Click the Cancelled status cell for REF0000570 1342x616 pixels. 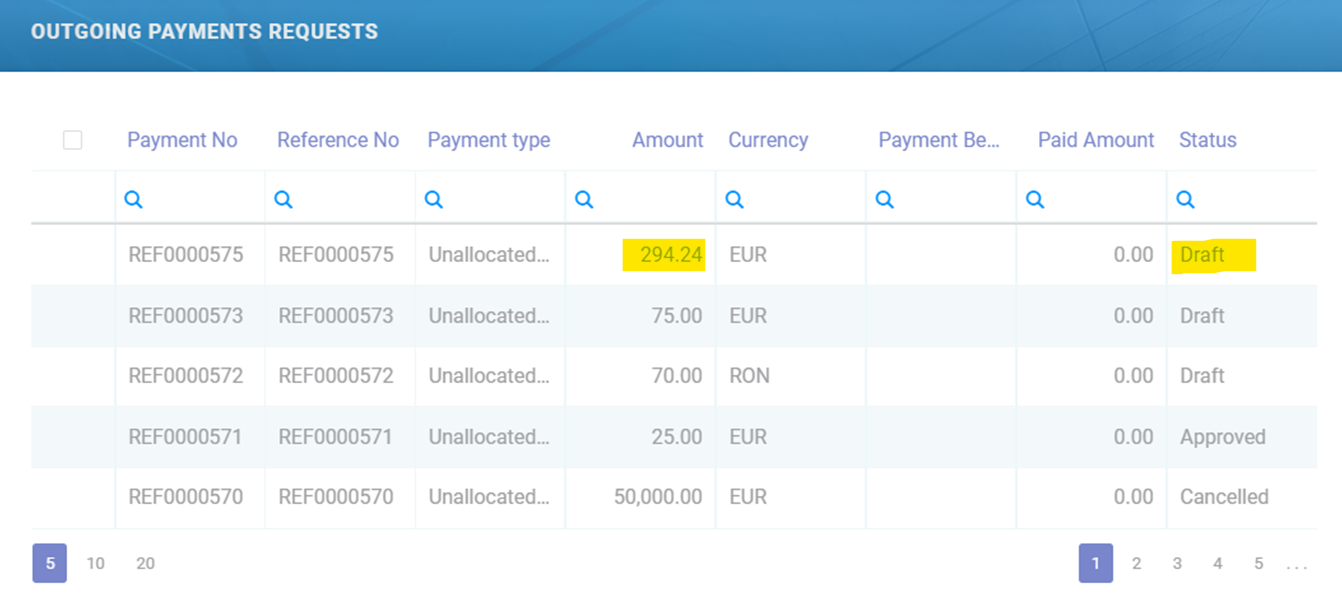point(1223,497)
